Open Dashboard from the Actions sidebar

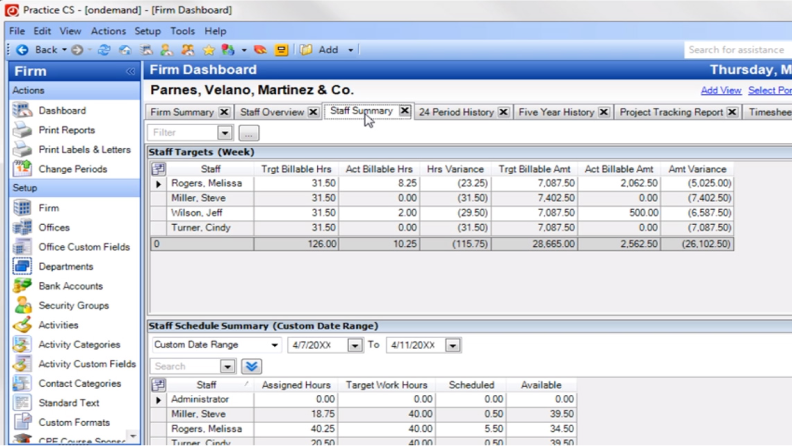61,111
